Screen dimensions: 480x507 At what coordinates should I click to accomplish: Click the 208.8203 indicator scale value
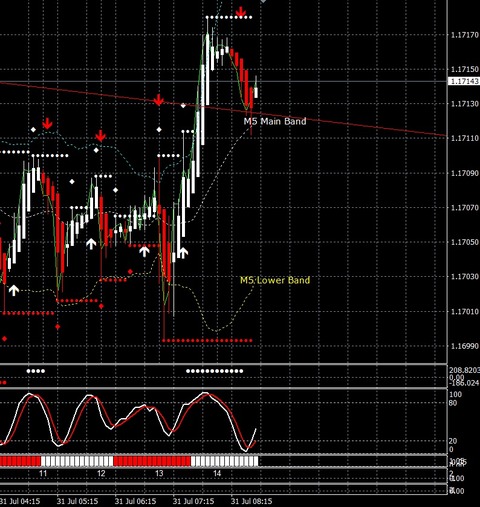click(464, 370)
